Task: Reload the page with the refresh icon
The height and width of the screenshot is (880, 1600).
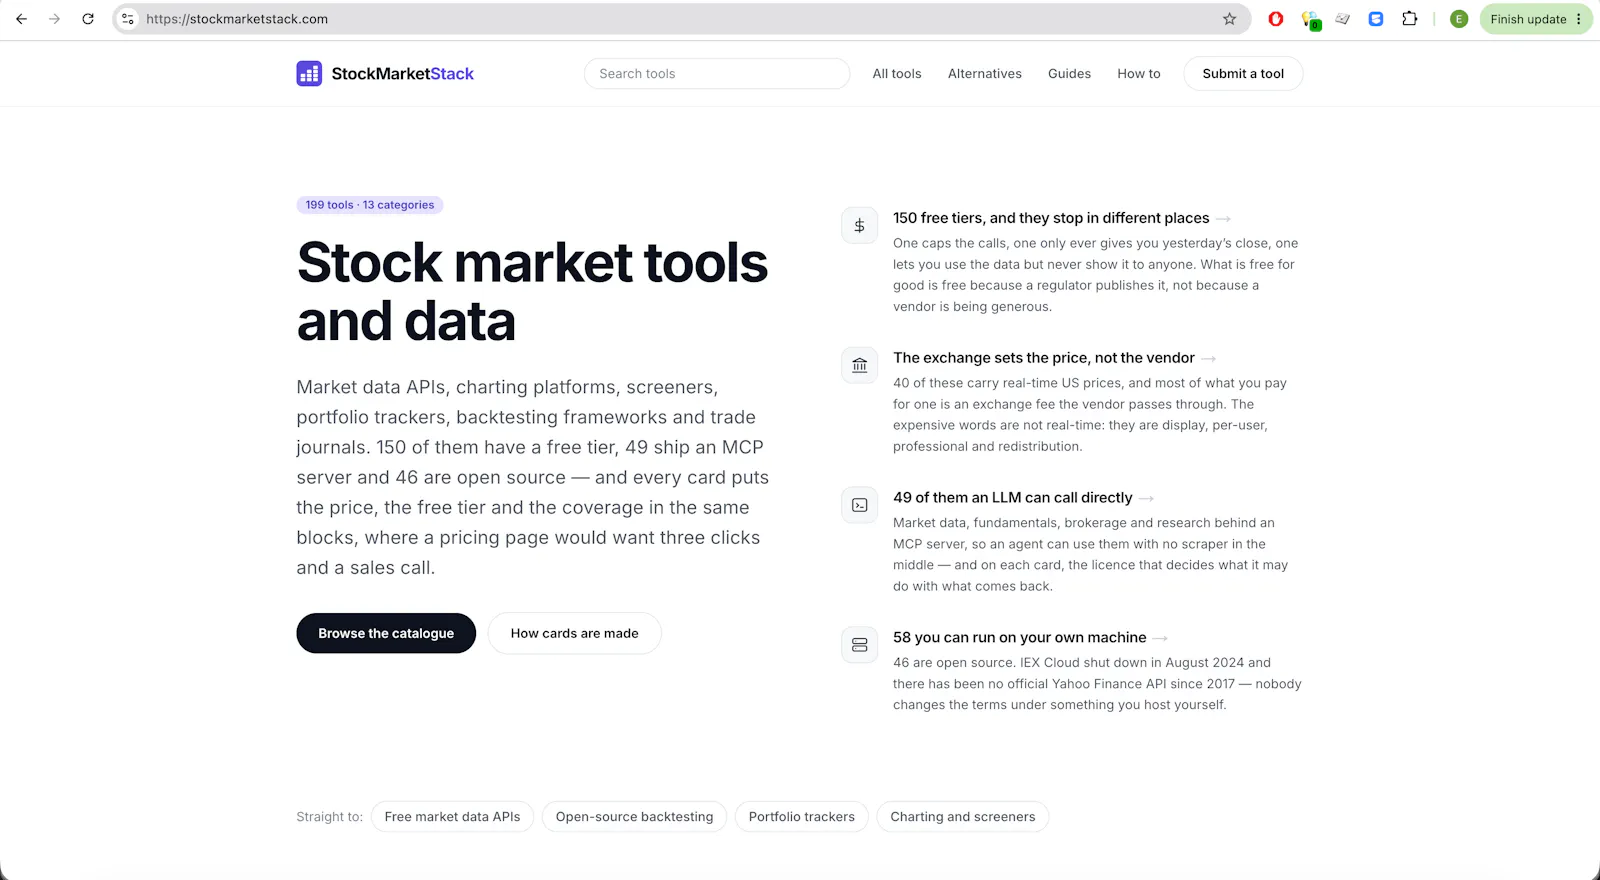Action: (x=88, y=19)
